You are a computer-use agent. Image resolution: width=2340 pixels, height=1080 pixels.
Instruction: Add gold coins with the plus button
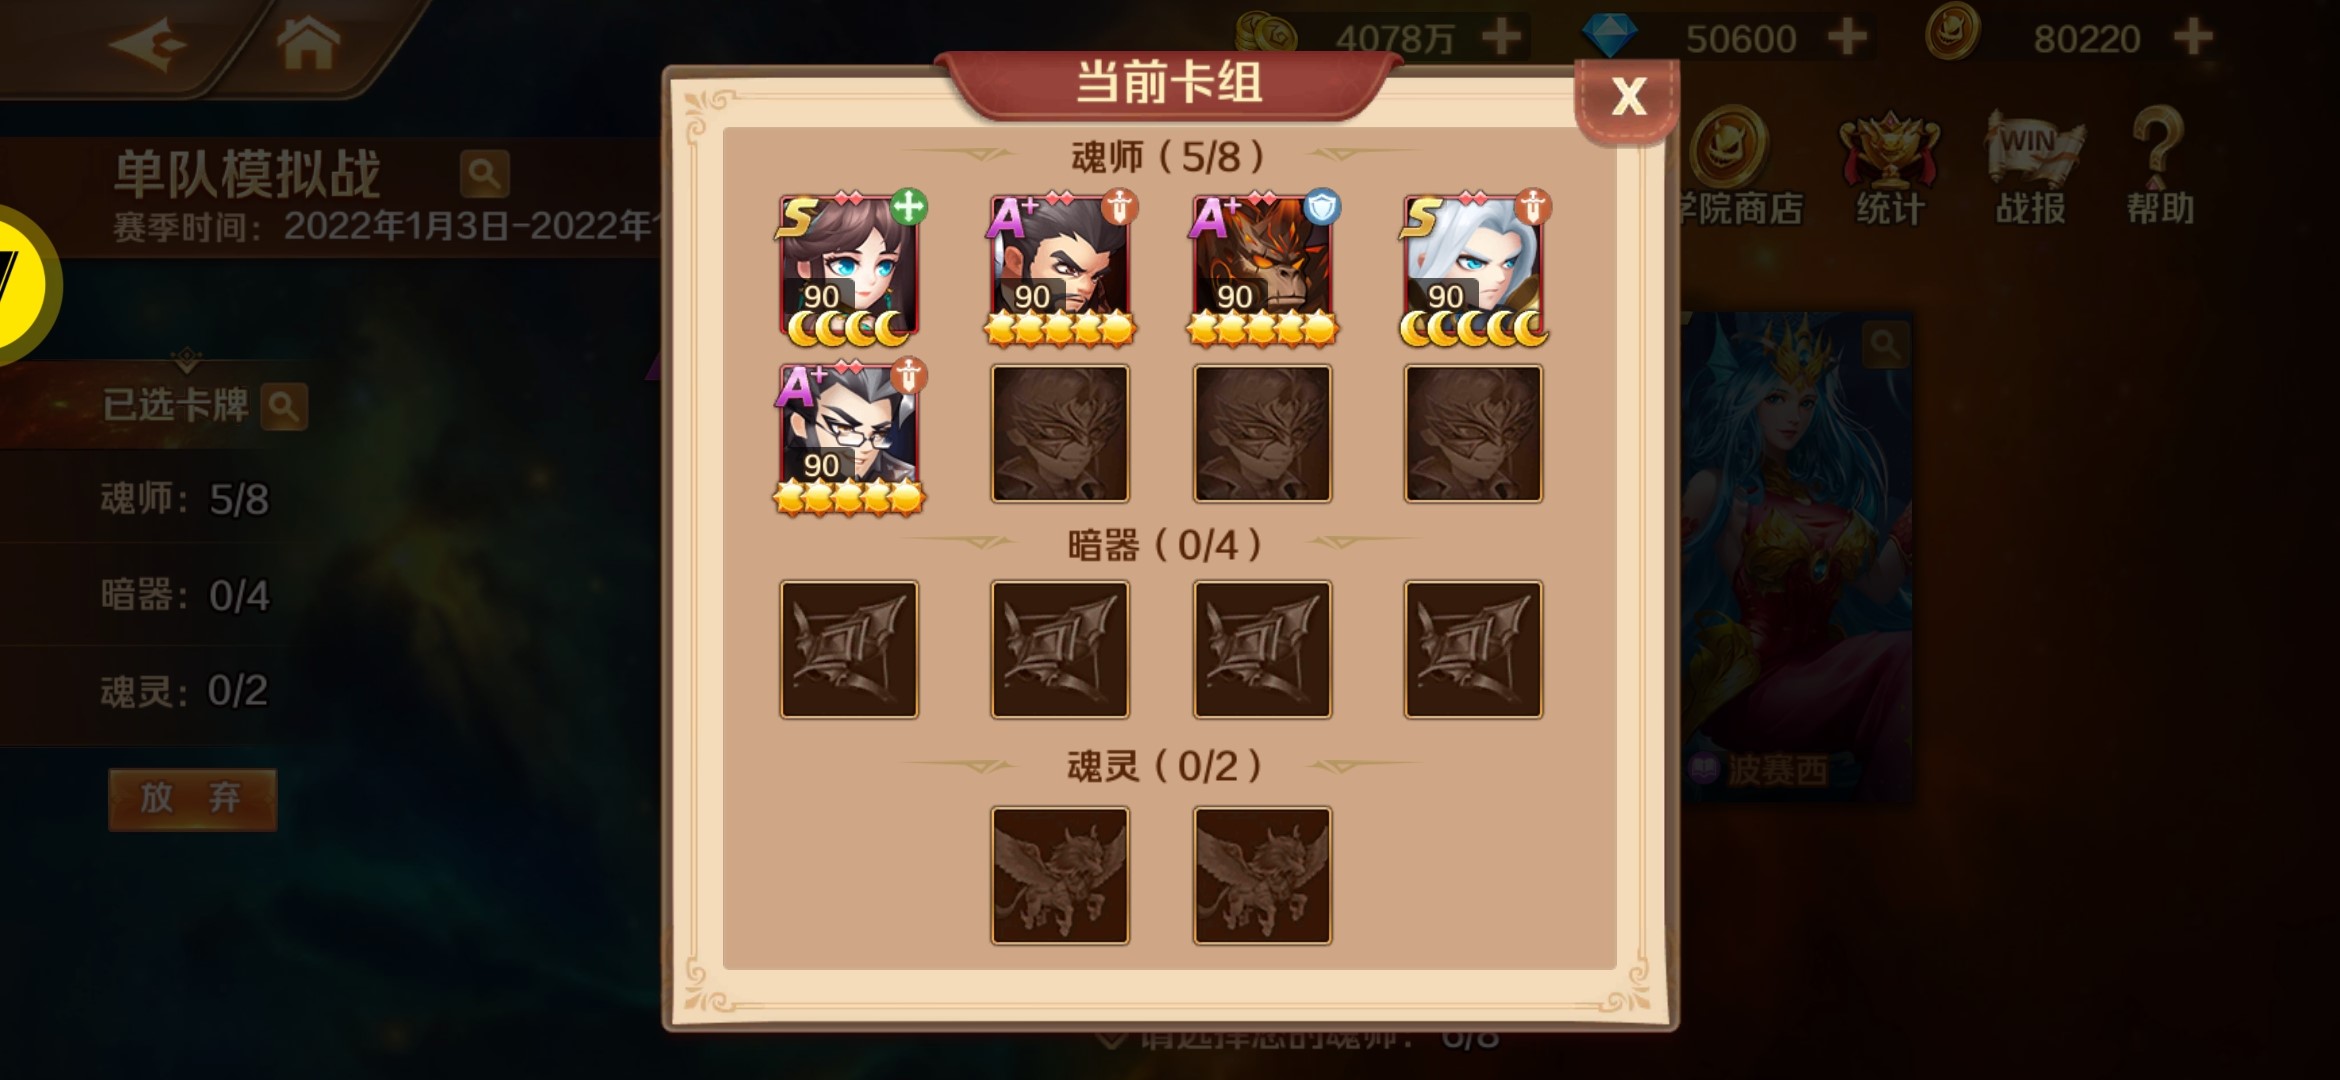[x=1501, y=38]
